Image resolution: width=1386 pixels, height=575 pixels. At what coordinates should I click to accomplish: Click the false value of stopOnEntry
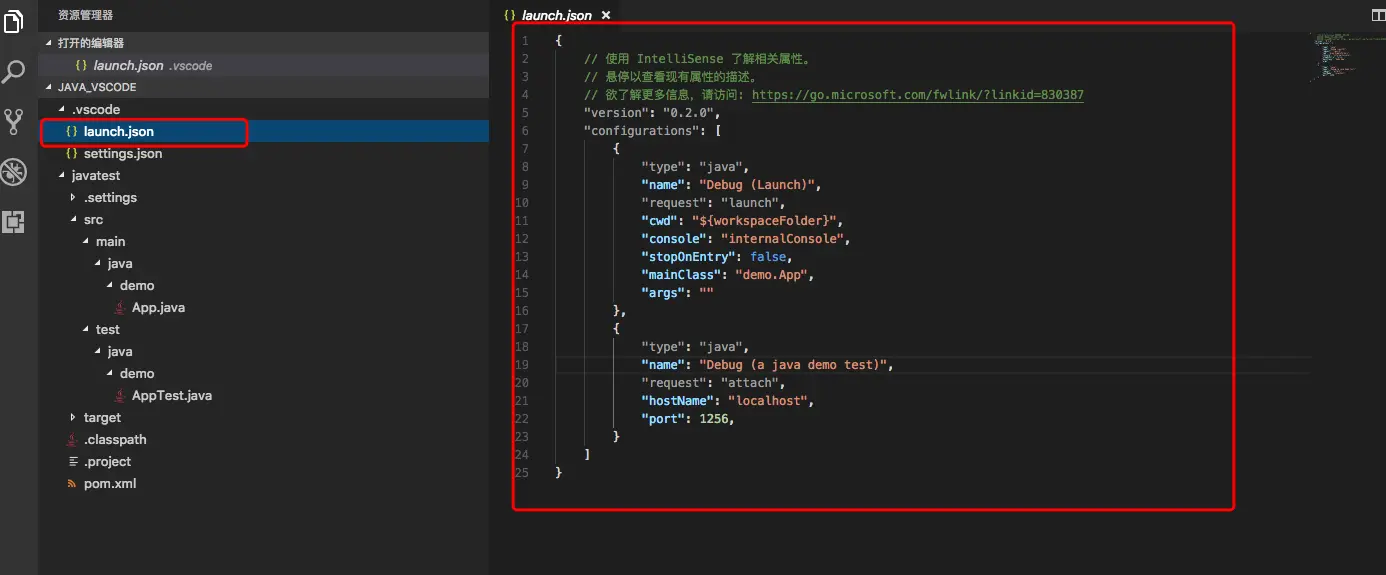pos(768,257)
